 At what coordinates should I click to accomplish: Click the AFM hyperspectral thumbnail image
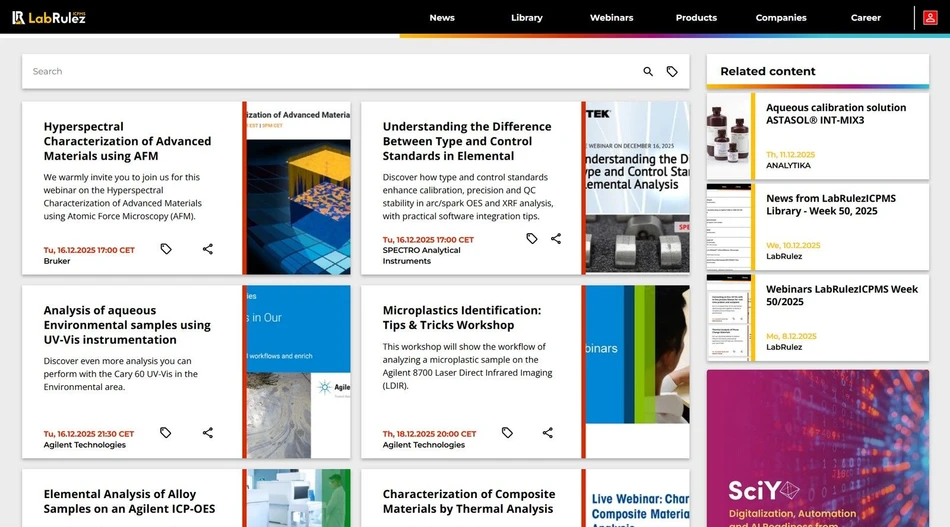[x=299, y=188]
